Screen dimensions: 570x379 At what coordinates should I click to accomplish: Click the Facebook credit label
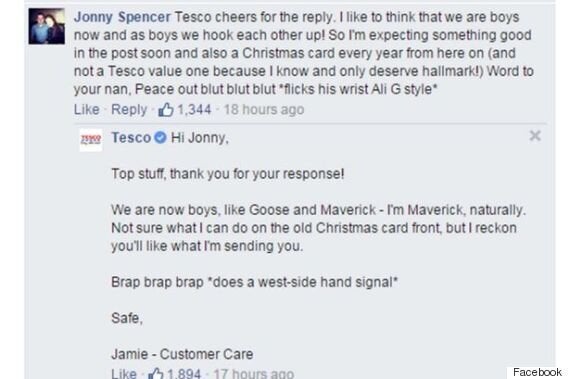click(x=537, y=372)
